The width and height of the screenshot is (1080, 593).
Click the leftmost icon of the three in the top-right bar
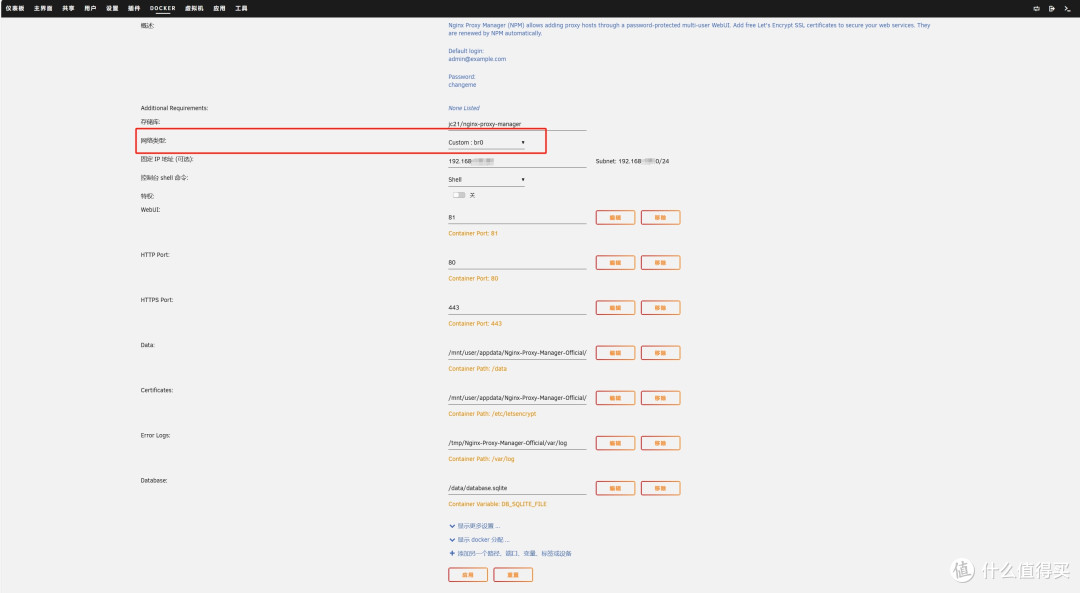pyautogui.click(x=1036, y=8)
